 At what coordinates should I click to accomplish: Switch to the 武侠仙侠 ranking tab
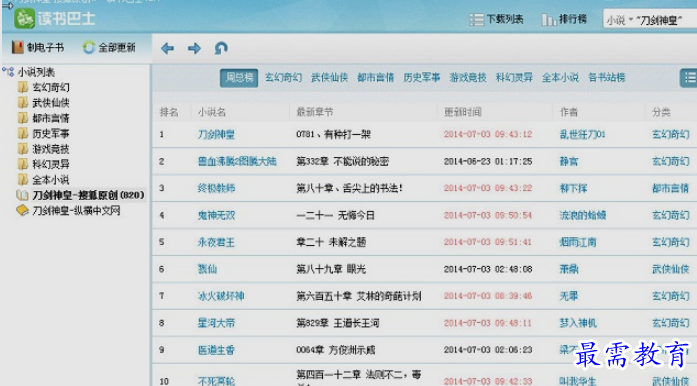coord(329,78)
